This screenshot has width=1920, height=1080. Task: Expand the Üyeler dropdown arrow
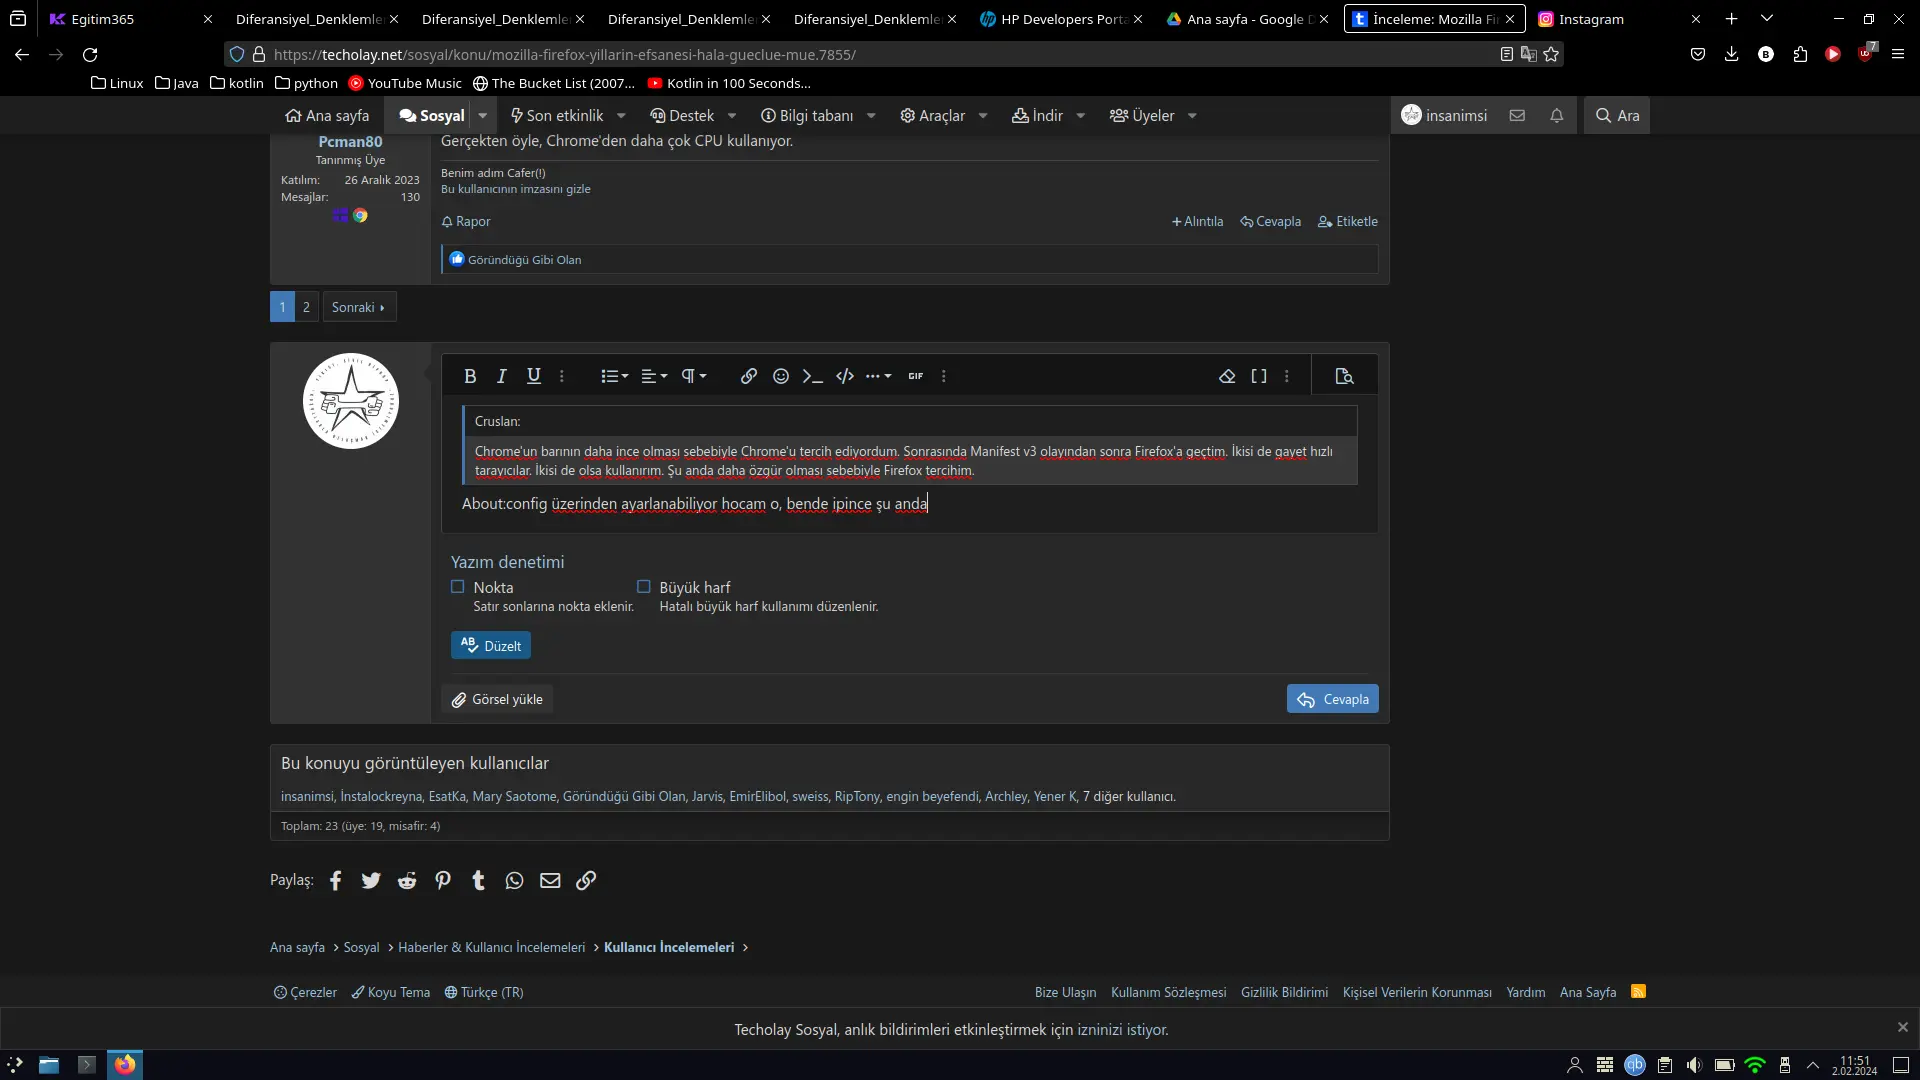(x=1192, y=116)
